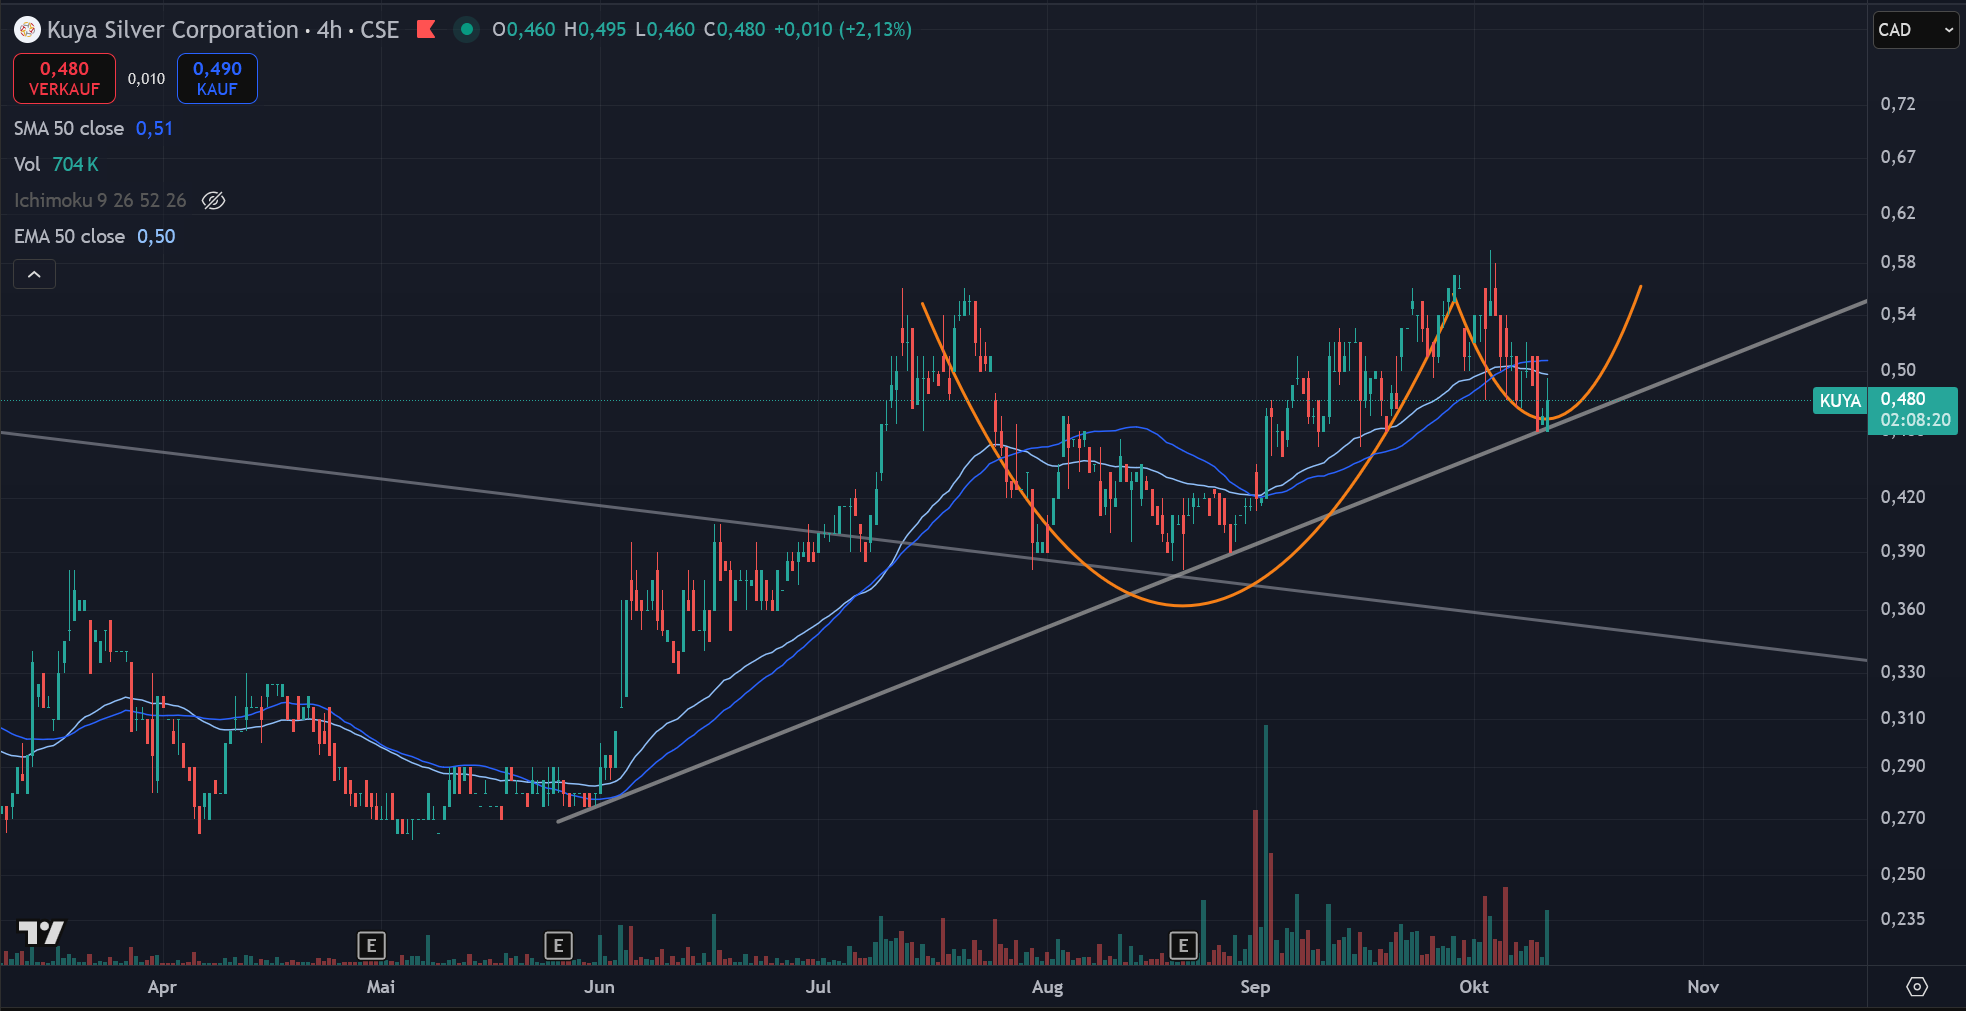Click the 0,490 KAUF buy button
The width and height of the screenshot is (1966, 1011).
tap(217, 78)
